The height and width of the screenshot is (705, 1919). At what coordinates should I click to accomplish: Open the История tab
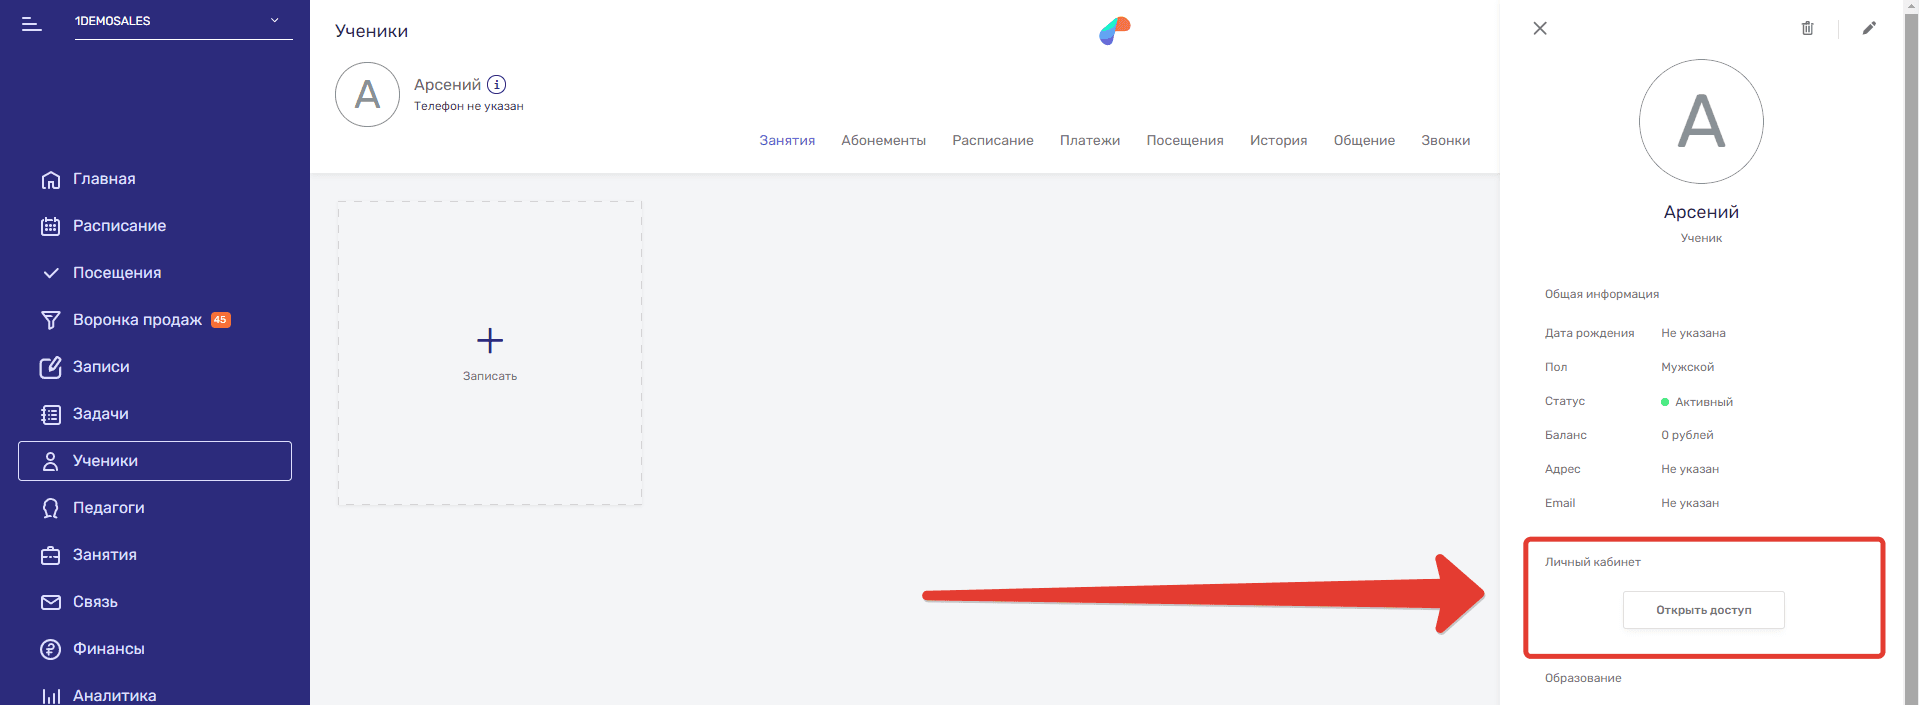point(1278,140)
